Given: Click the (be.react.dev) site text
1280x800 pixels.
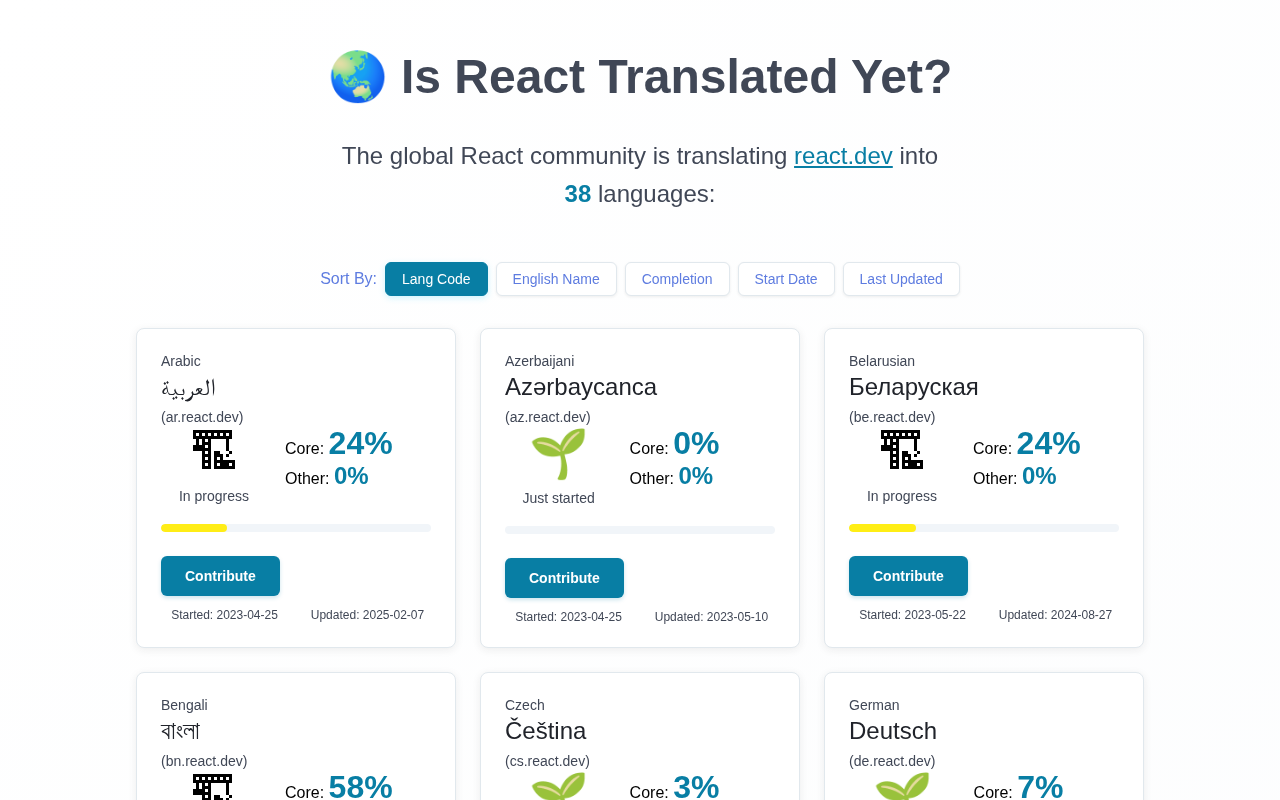Looking at the screenshot, I should point(892,417).
